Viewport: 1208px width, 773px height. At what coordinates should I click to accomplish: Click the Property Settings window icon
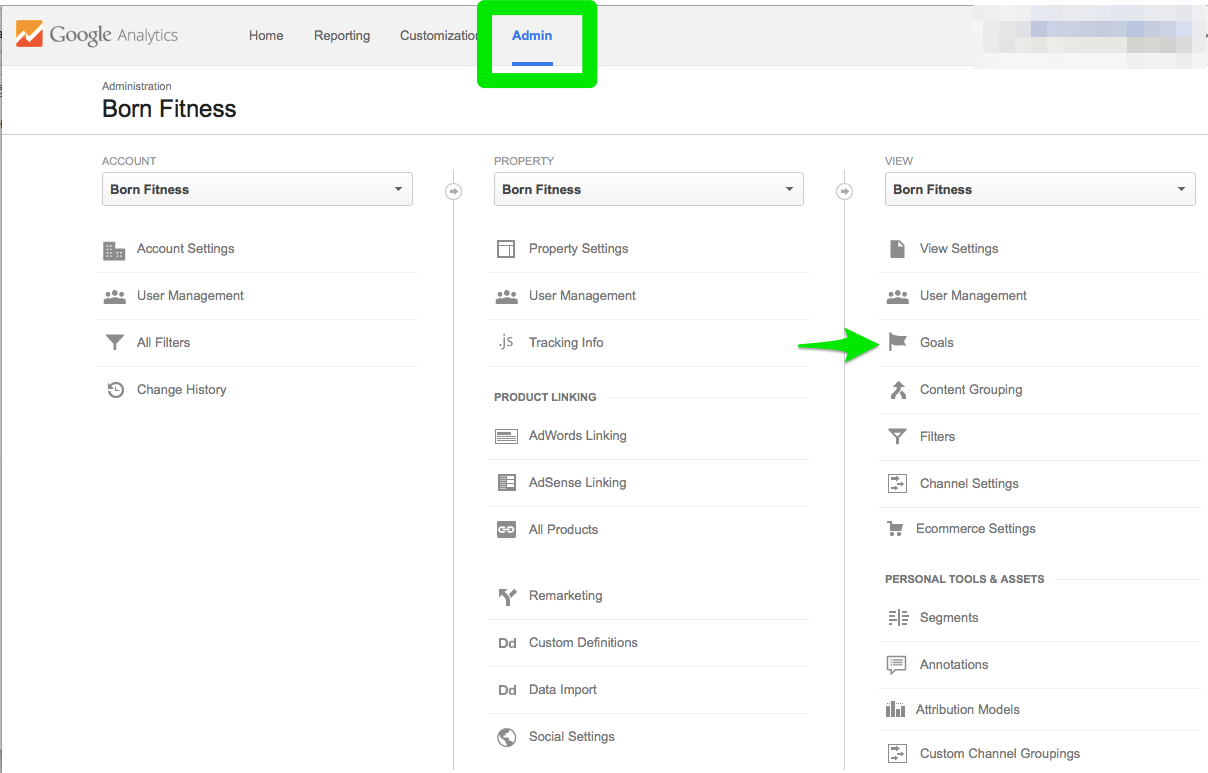click(x=506, y=249)
